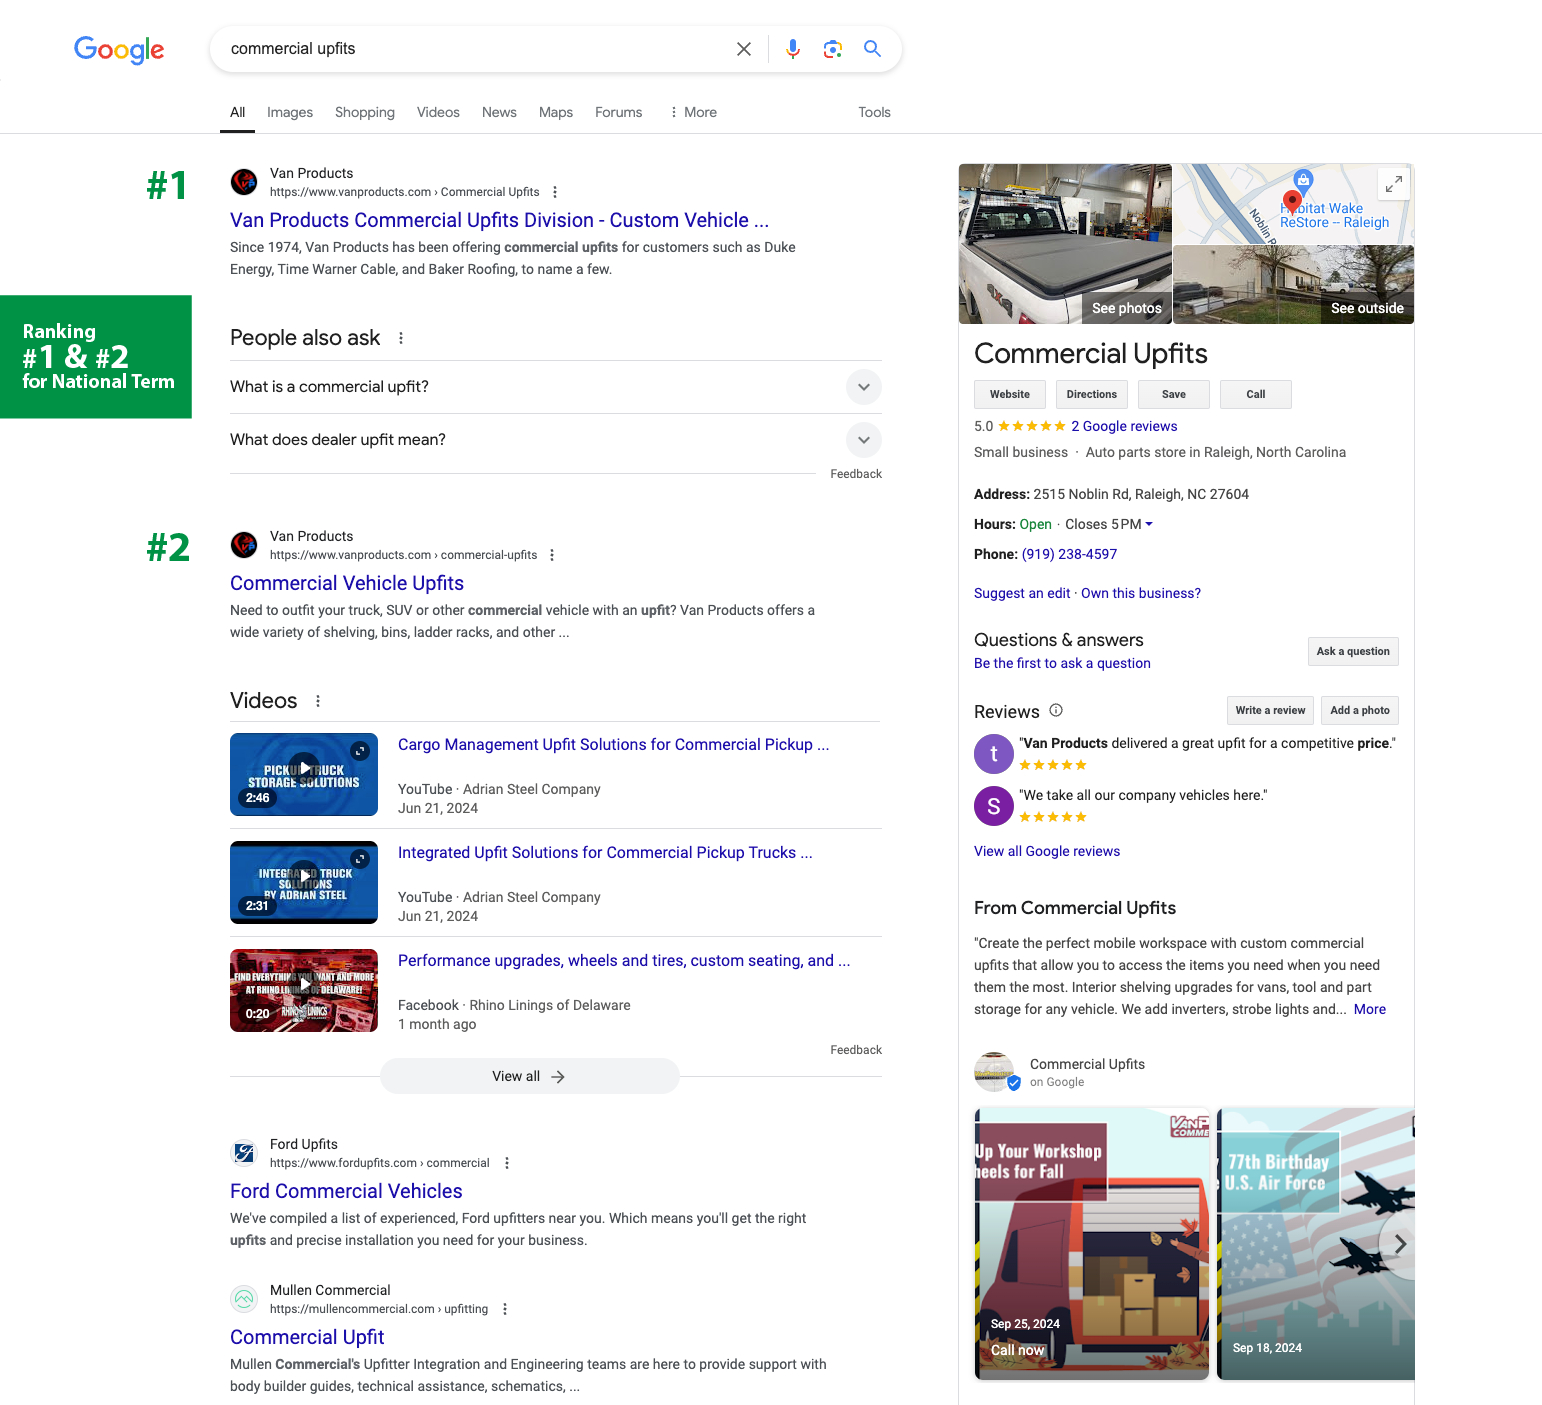Switch to the Images tab
This screenshot has width=1542, height=1405.
[x=290, y=112]
